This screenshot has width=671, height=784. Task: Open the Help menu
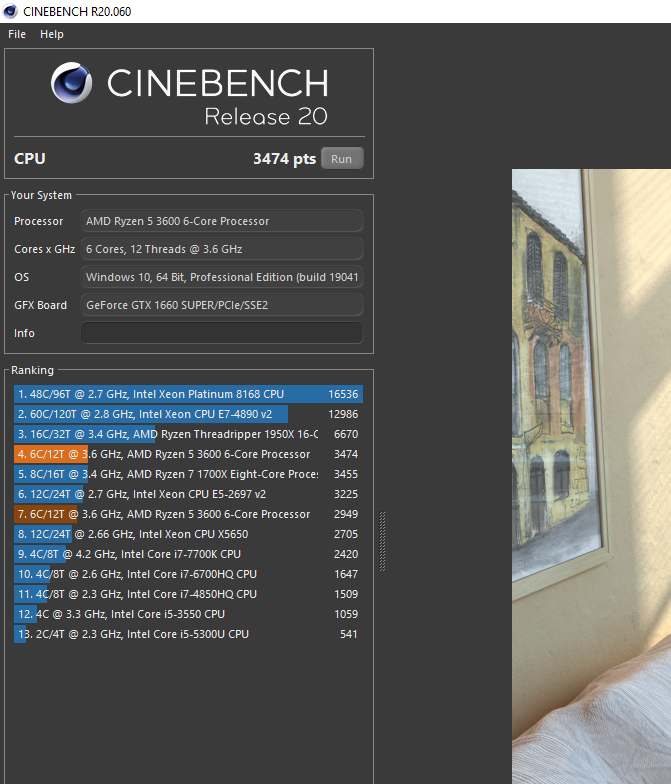point(52,34)
